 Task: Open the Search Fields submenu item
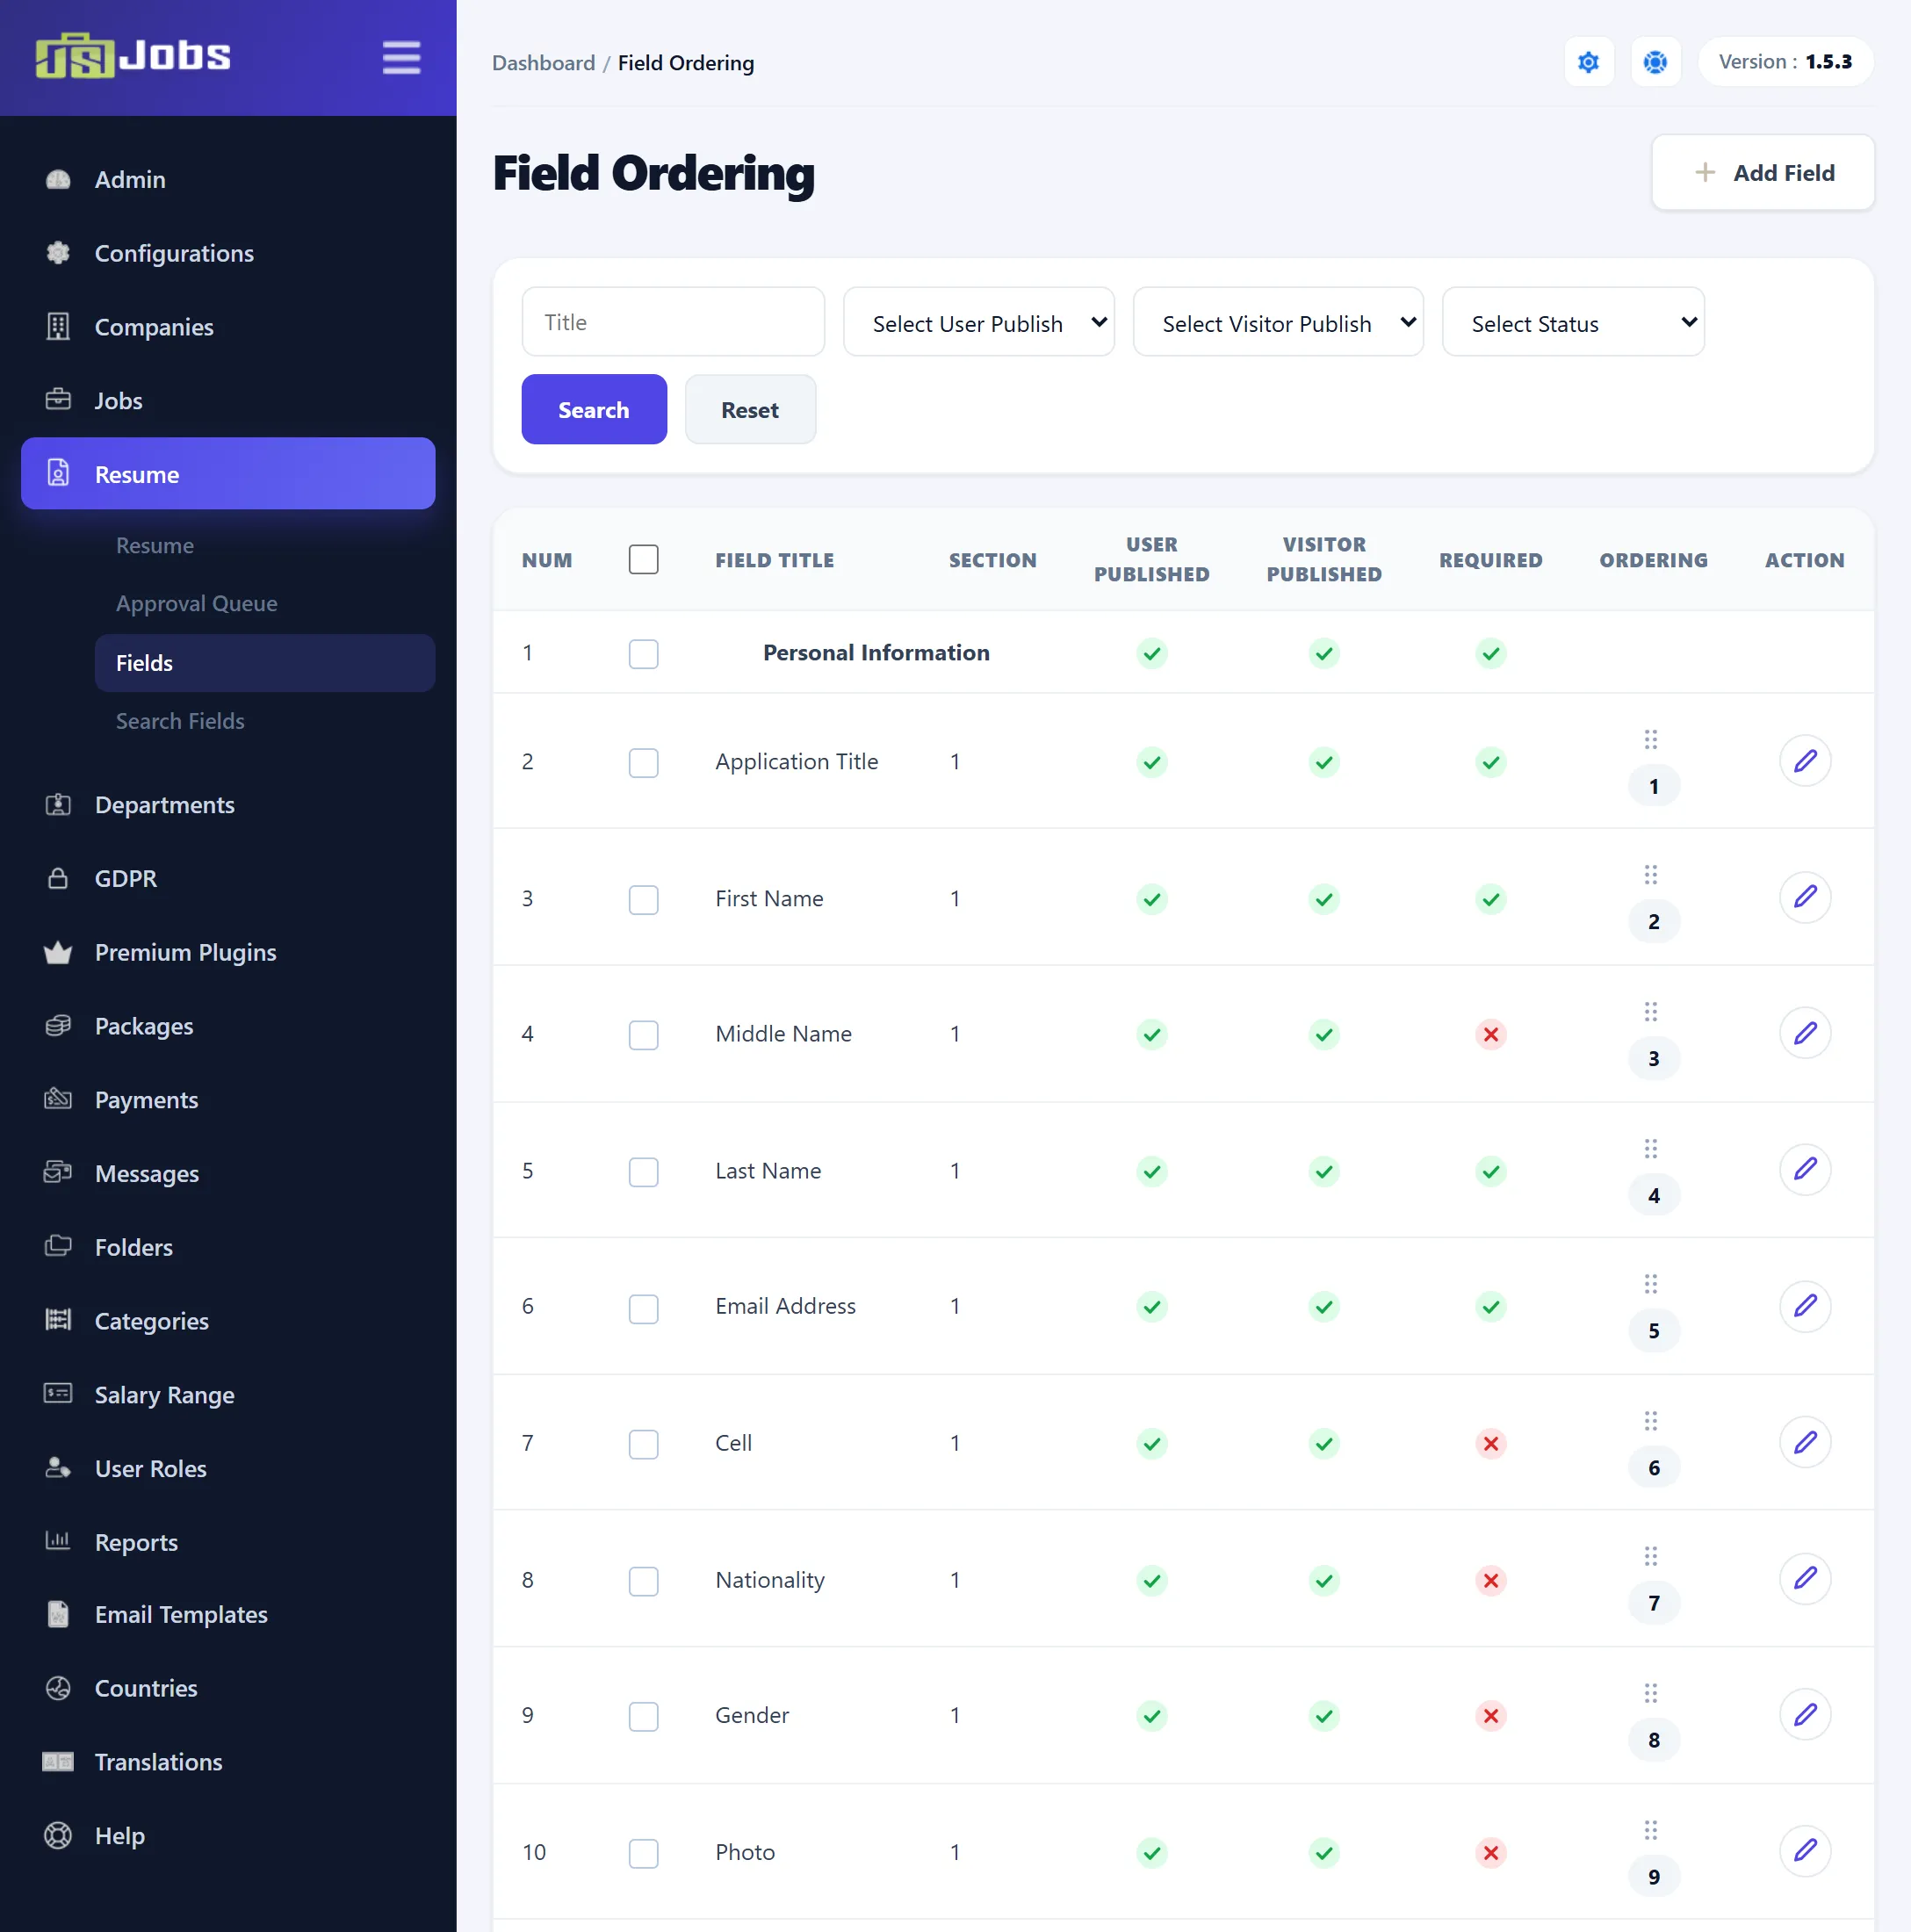point(180,721)
